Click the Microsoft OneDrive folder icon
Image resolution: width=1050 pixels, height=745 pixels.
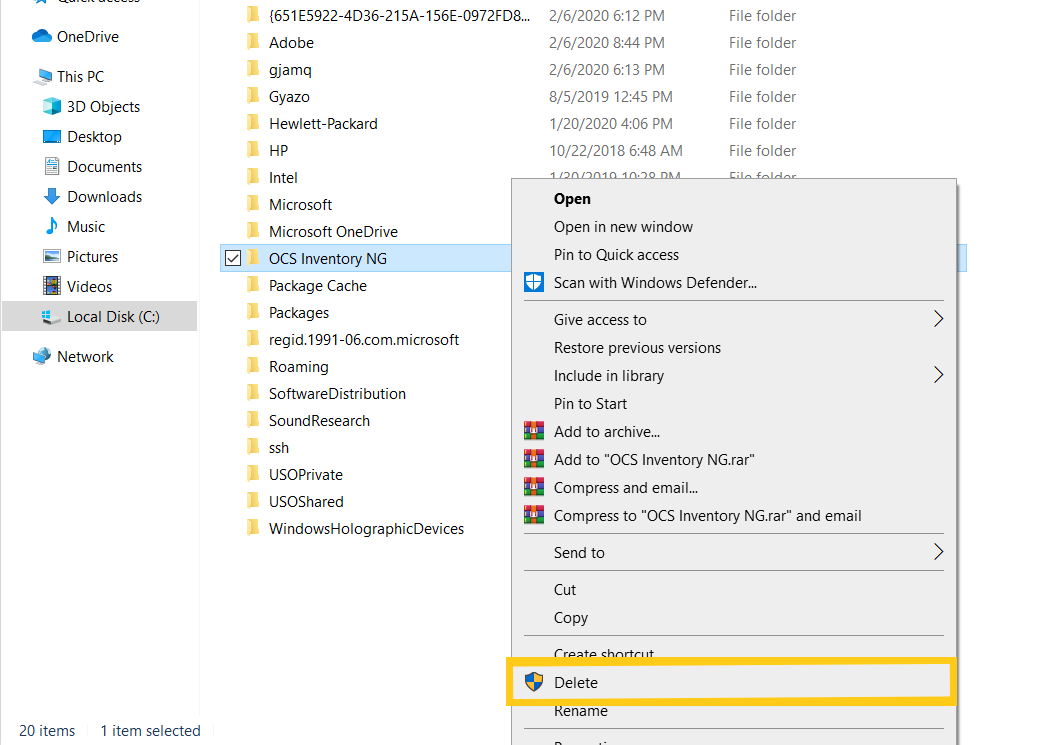[253, 231]
